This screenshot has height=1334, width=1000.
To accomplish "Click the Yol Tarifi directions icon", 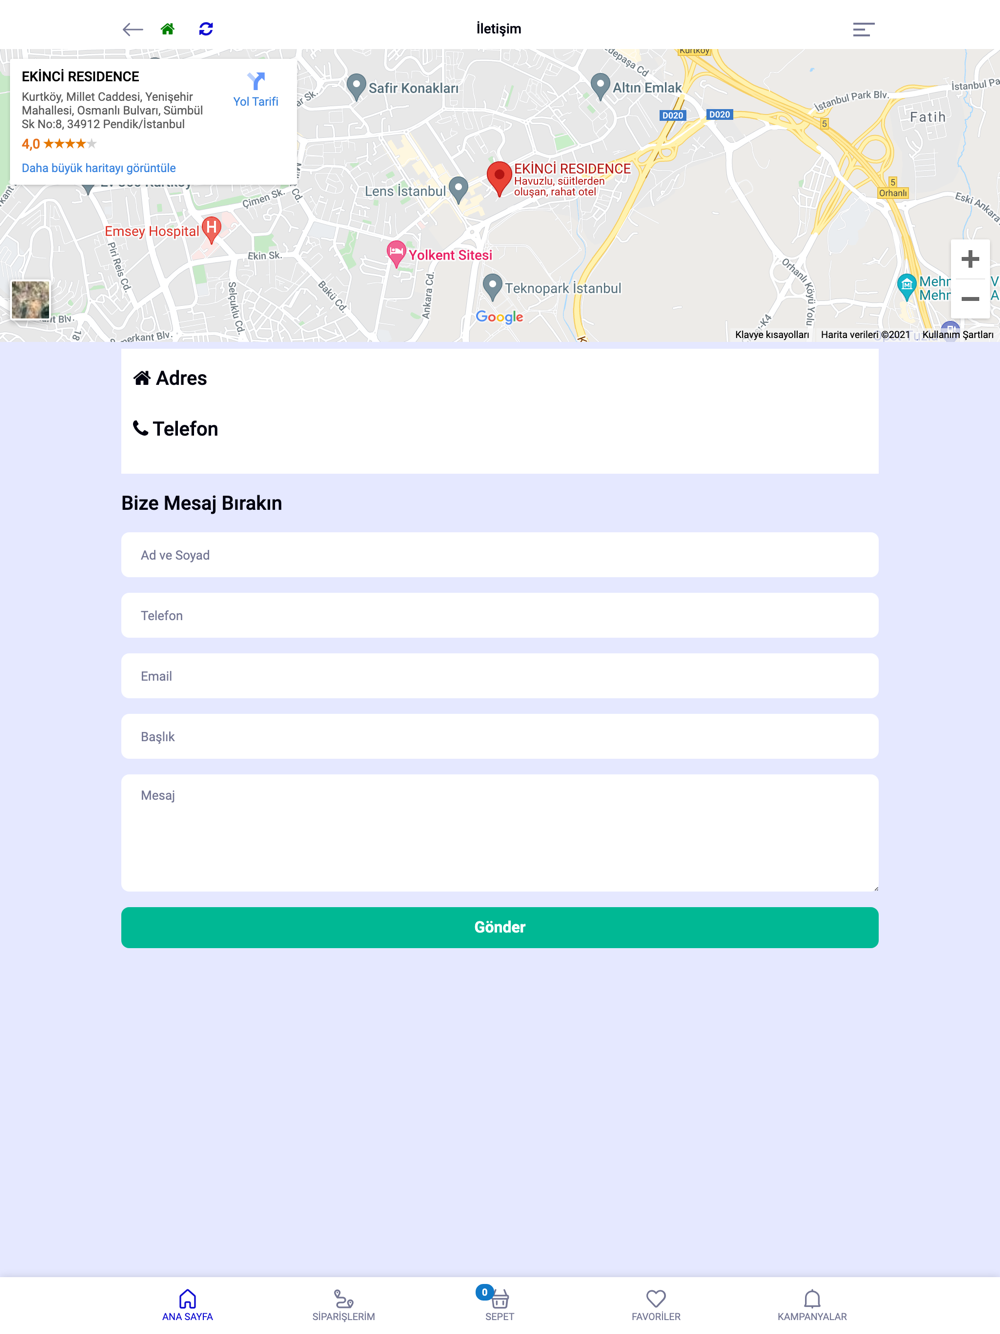I will (256, 81).
